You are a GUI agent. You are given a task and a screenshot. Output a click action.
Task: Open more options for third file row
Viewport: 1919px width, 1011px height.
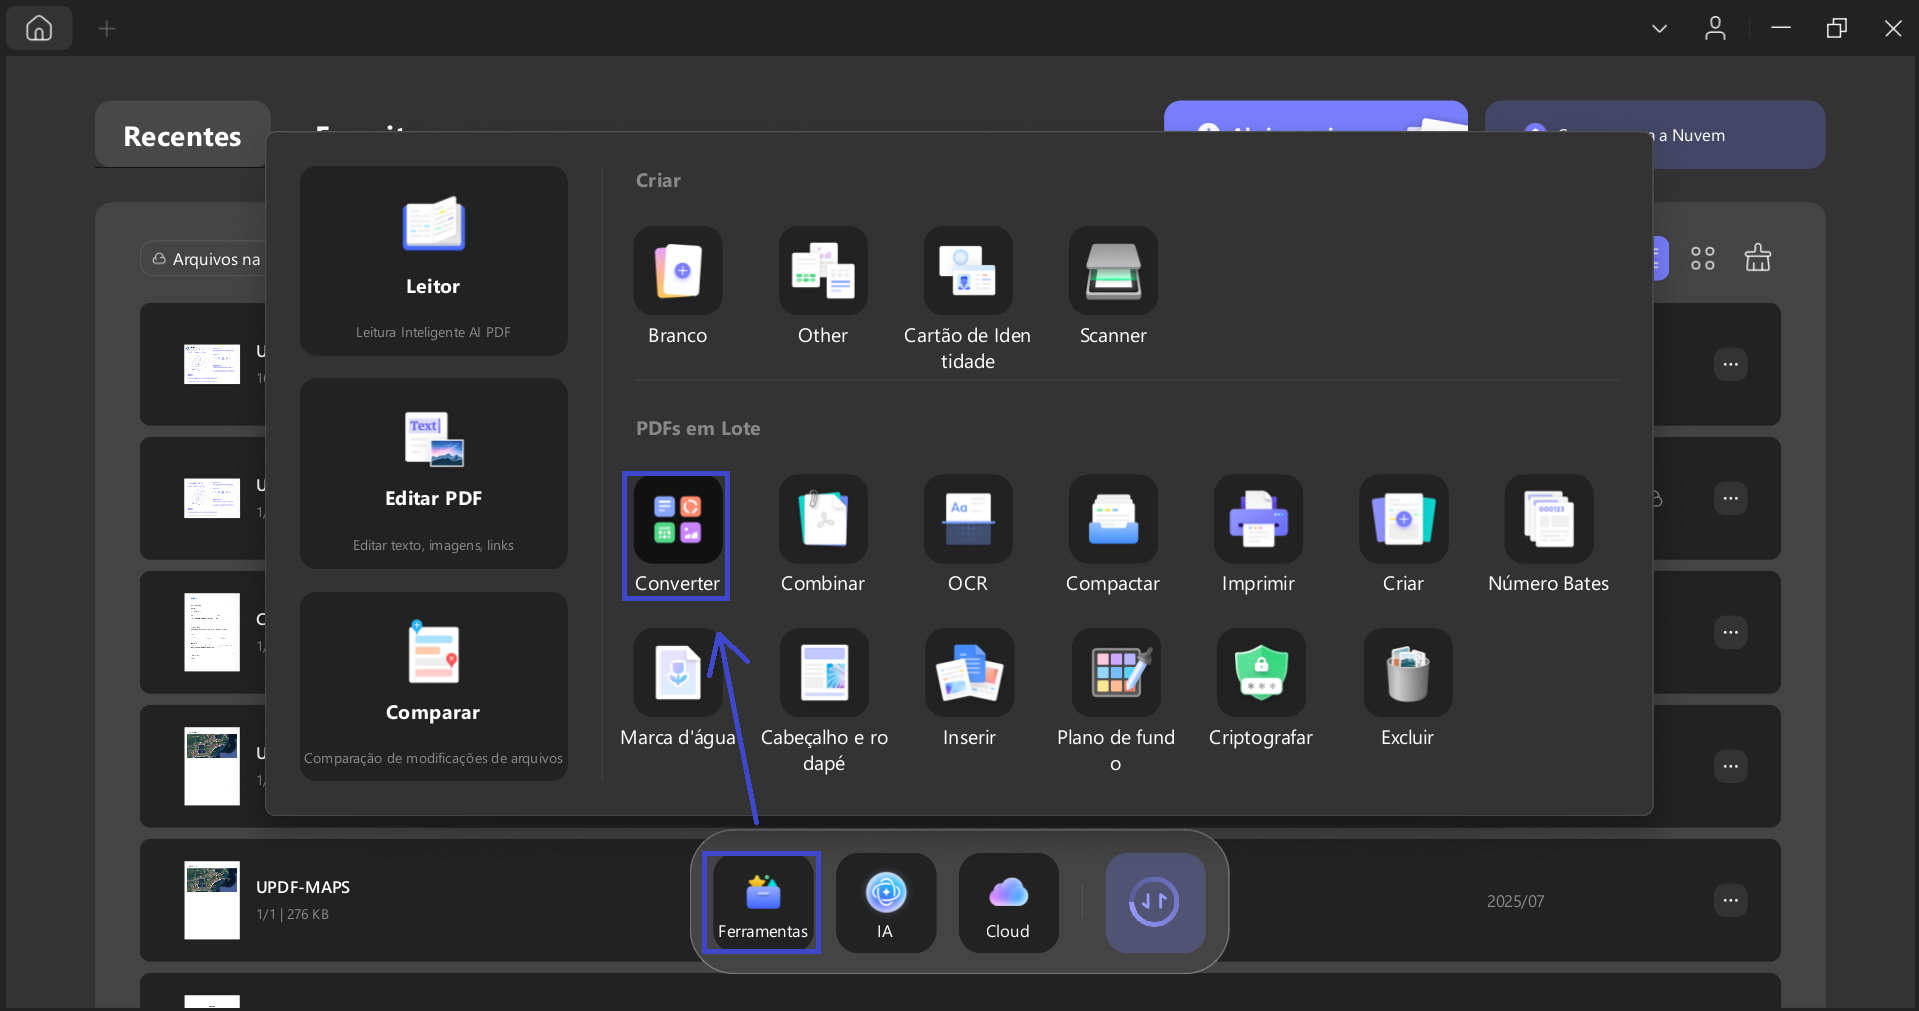point(1730,632)
